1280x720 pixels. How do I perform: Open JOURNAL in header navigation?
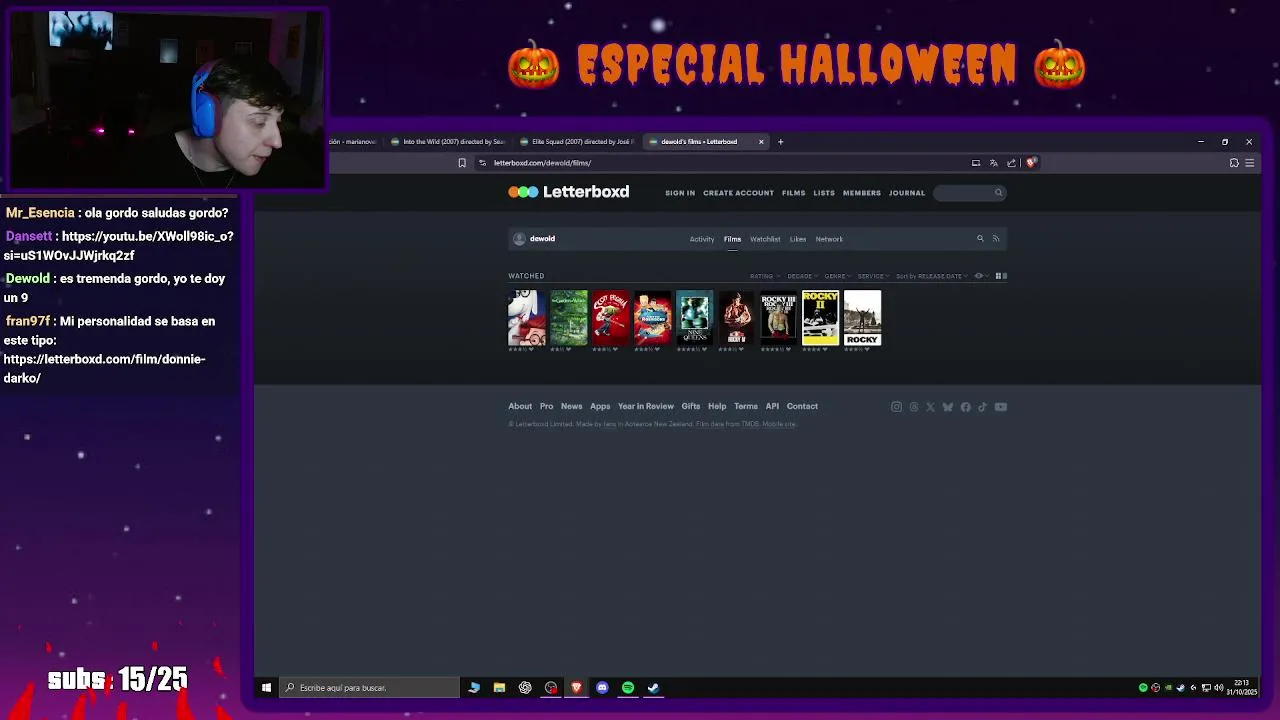point(907,193)
